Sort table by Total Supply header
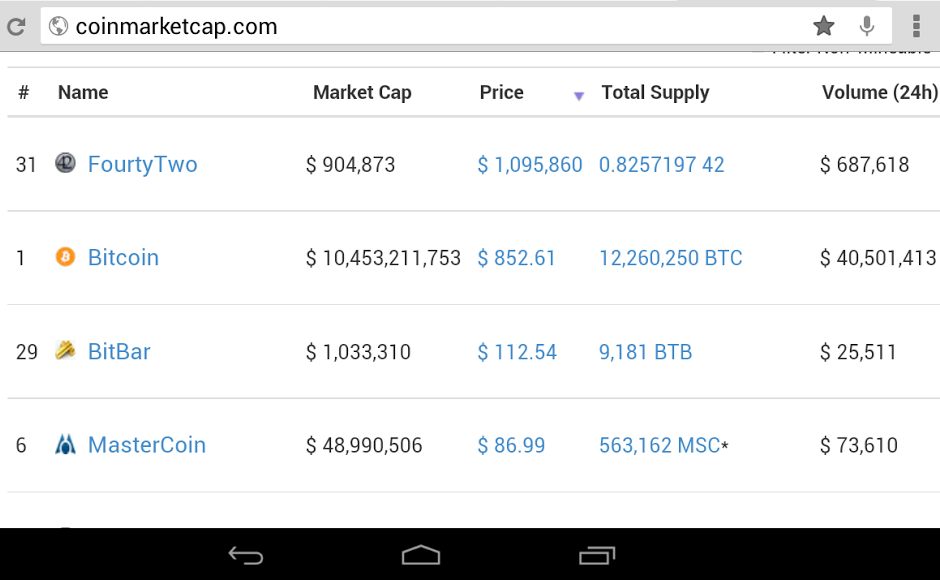Viewport: 940px width, 580px height. tap(655, 93)
